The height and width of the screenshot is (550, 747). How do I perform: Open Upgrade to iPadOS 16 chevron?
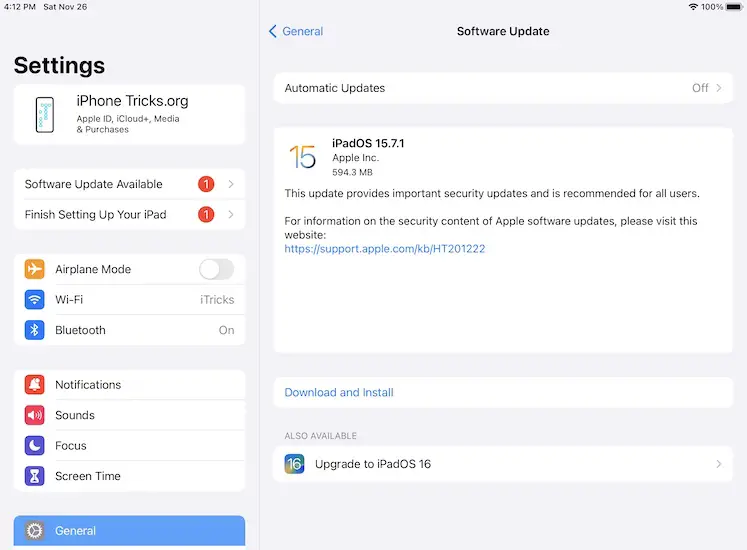pyautogui.click(x=719, y=464)
